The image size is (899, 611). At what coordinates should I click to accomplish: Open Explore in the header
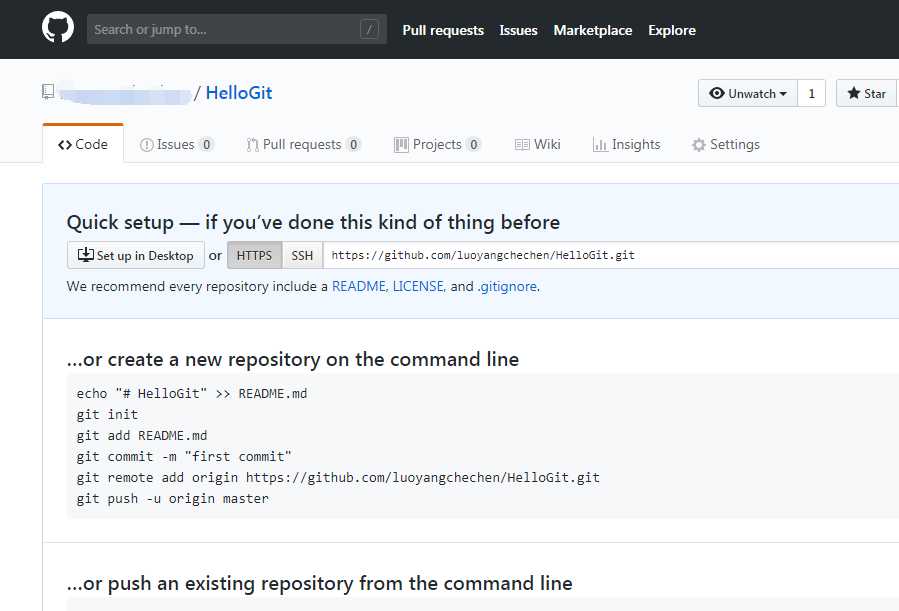click(672, 30)
